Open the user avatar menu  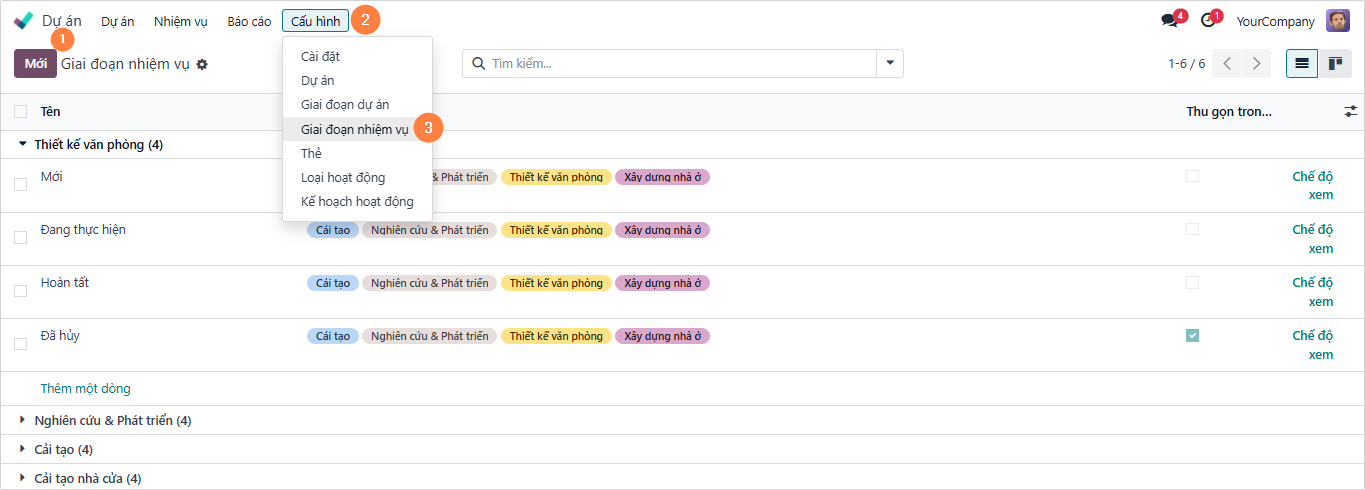[1337, 21]
